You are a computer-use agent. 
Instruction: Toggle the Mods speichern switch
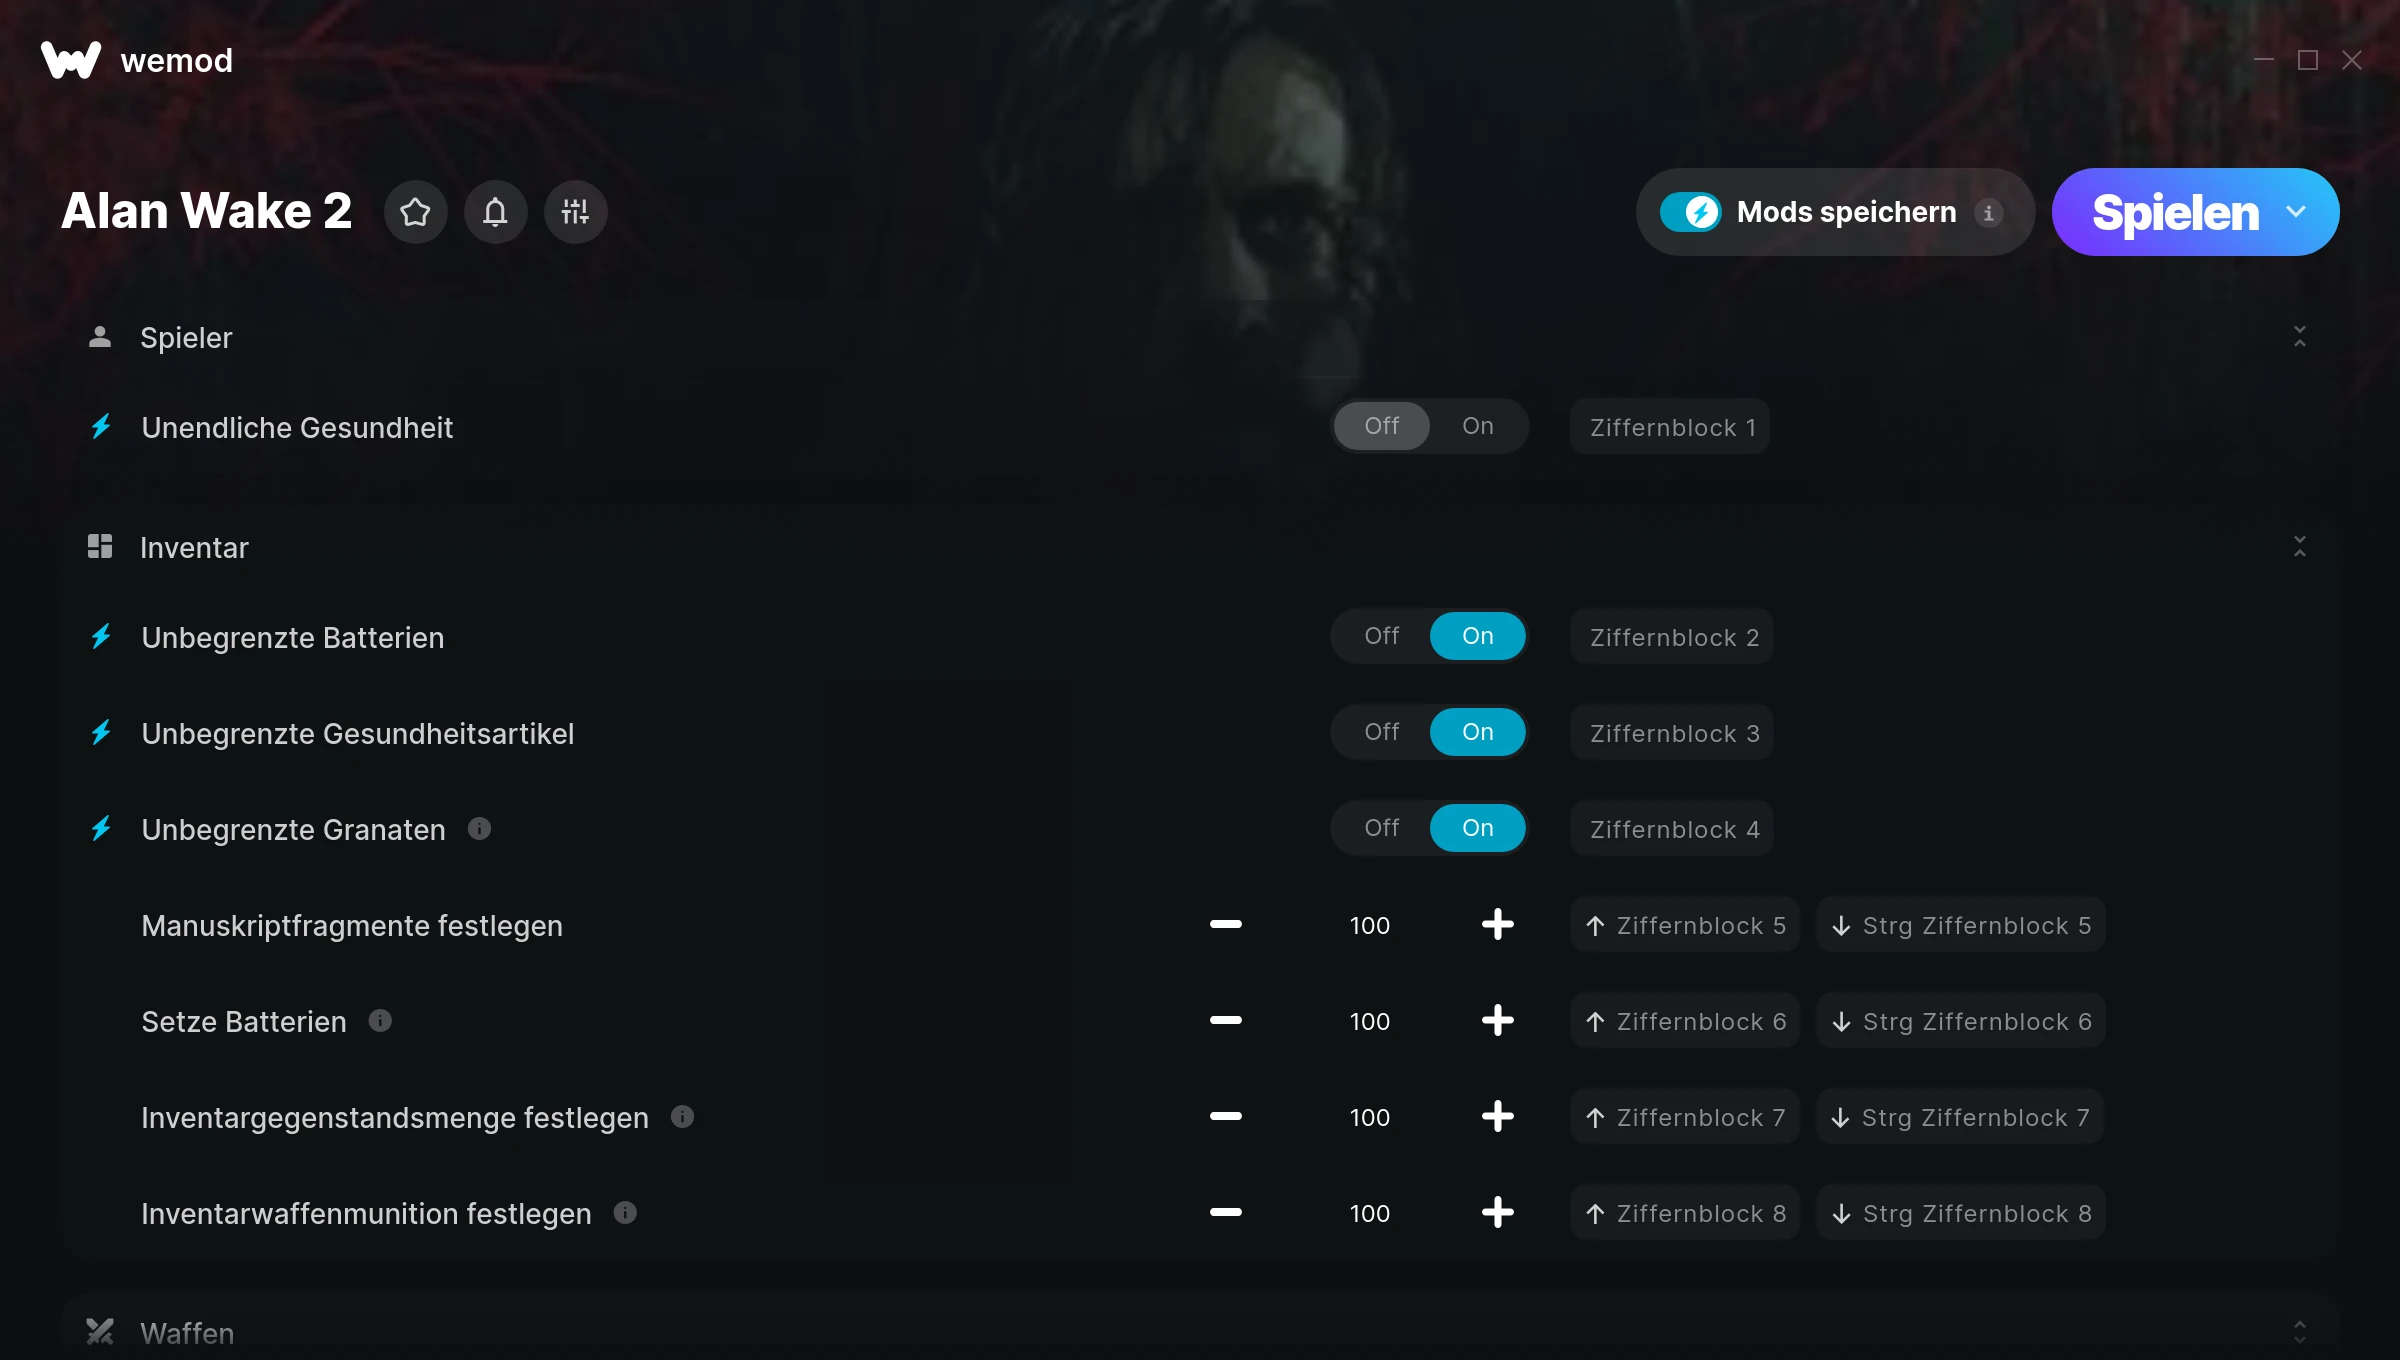(x=1690, y=212)
